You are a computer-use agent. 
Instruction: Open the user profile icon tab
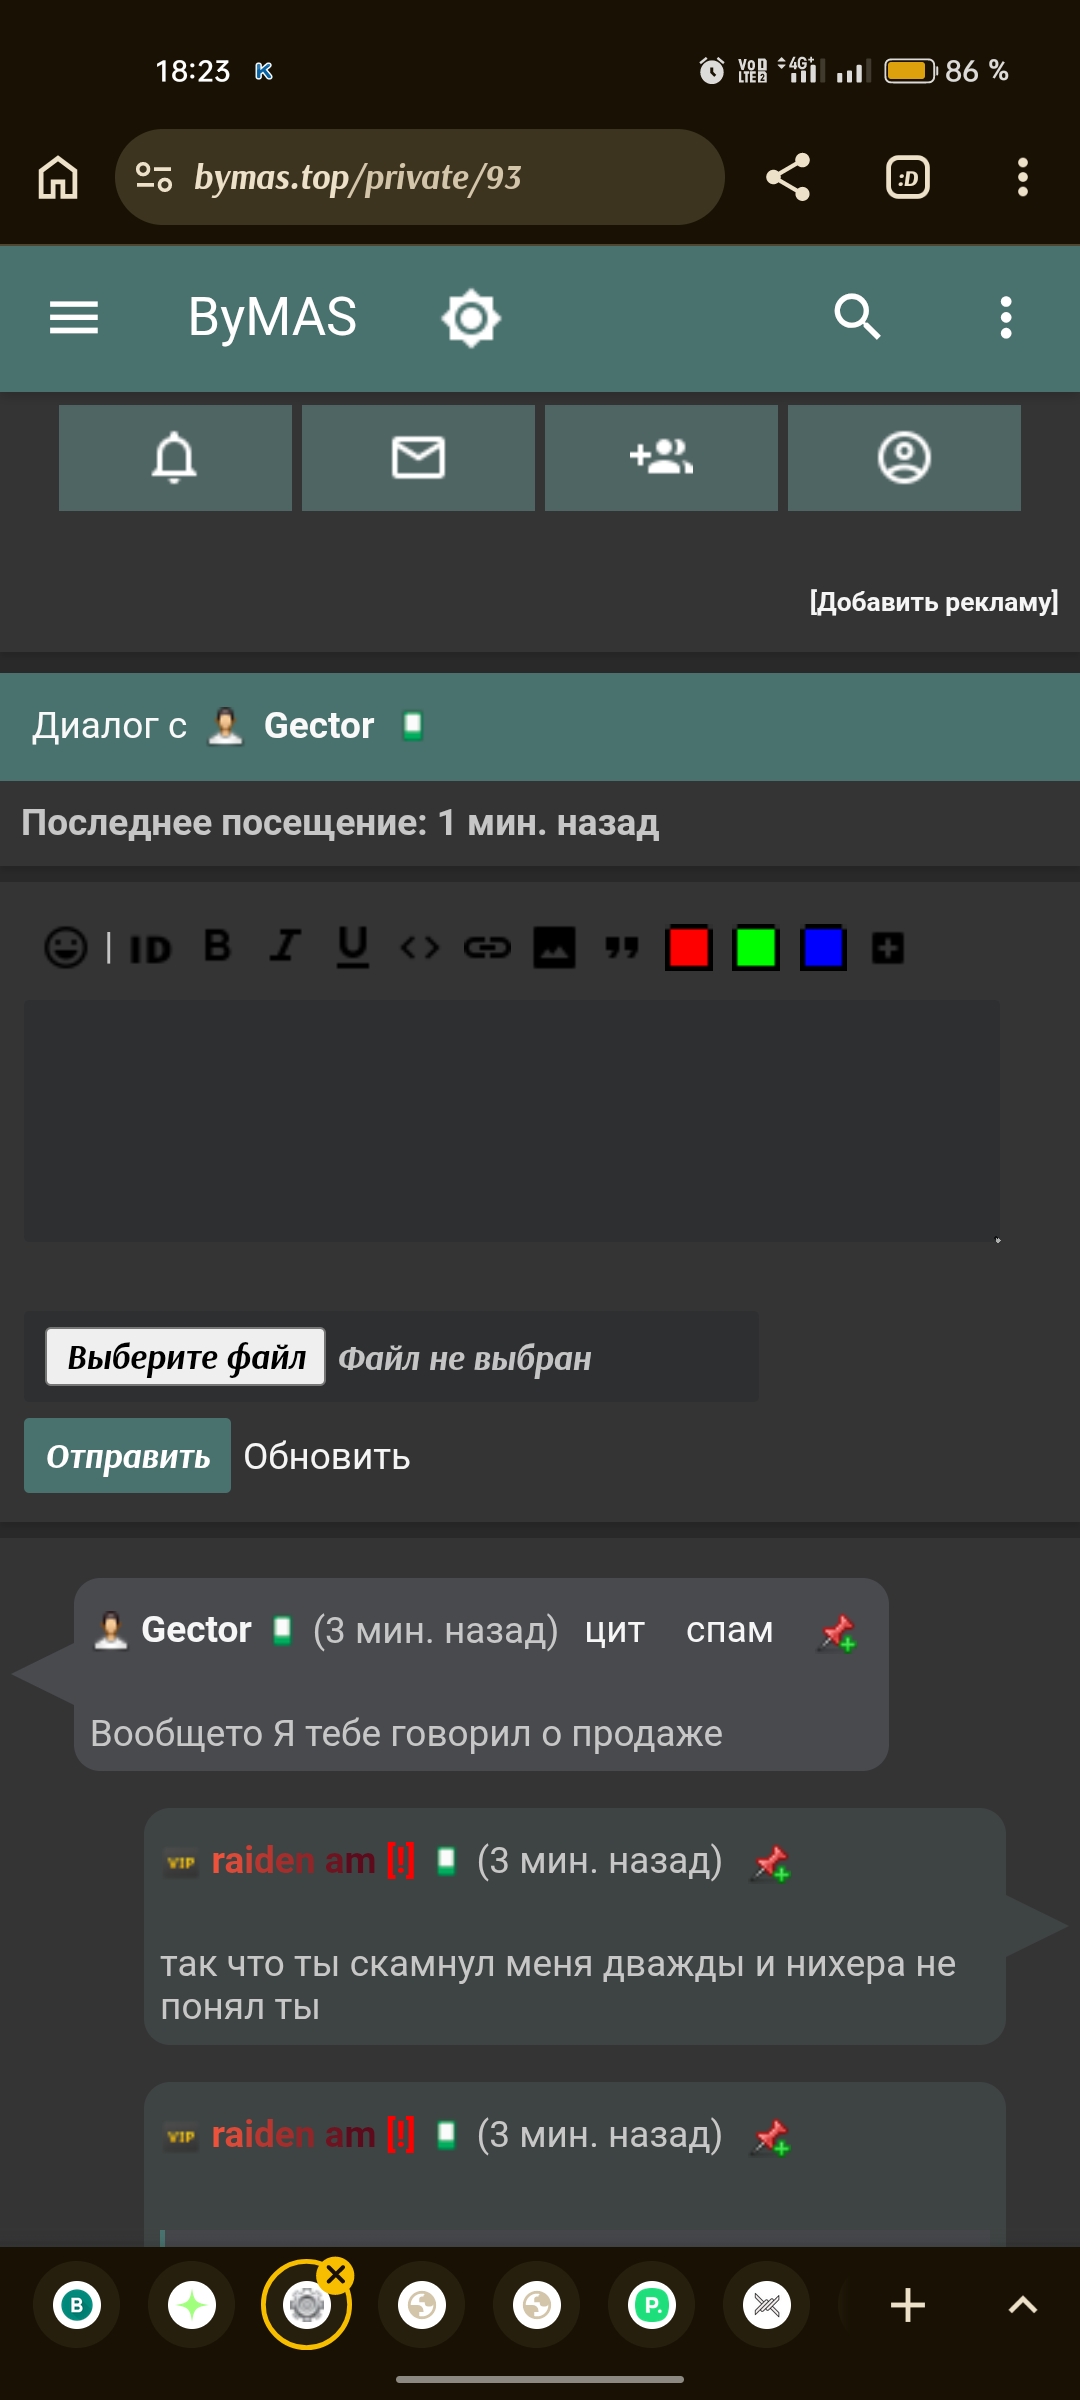point(904,458)
